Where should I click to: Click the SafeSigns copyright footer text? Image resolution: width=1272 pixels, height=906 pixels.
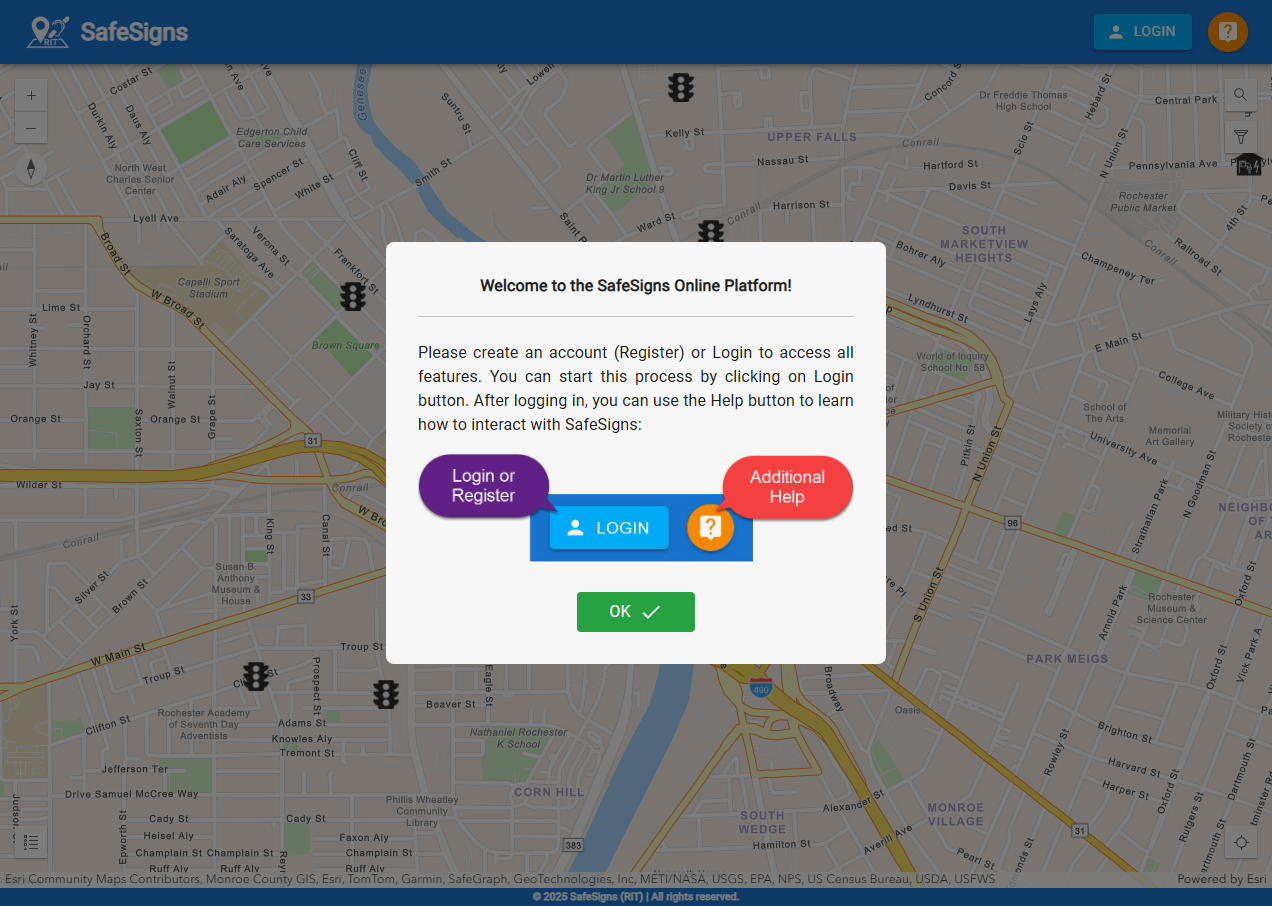pyautogui.click(x=636, y=895)
